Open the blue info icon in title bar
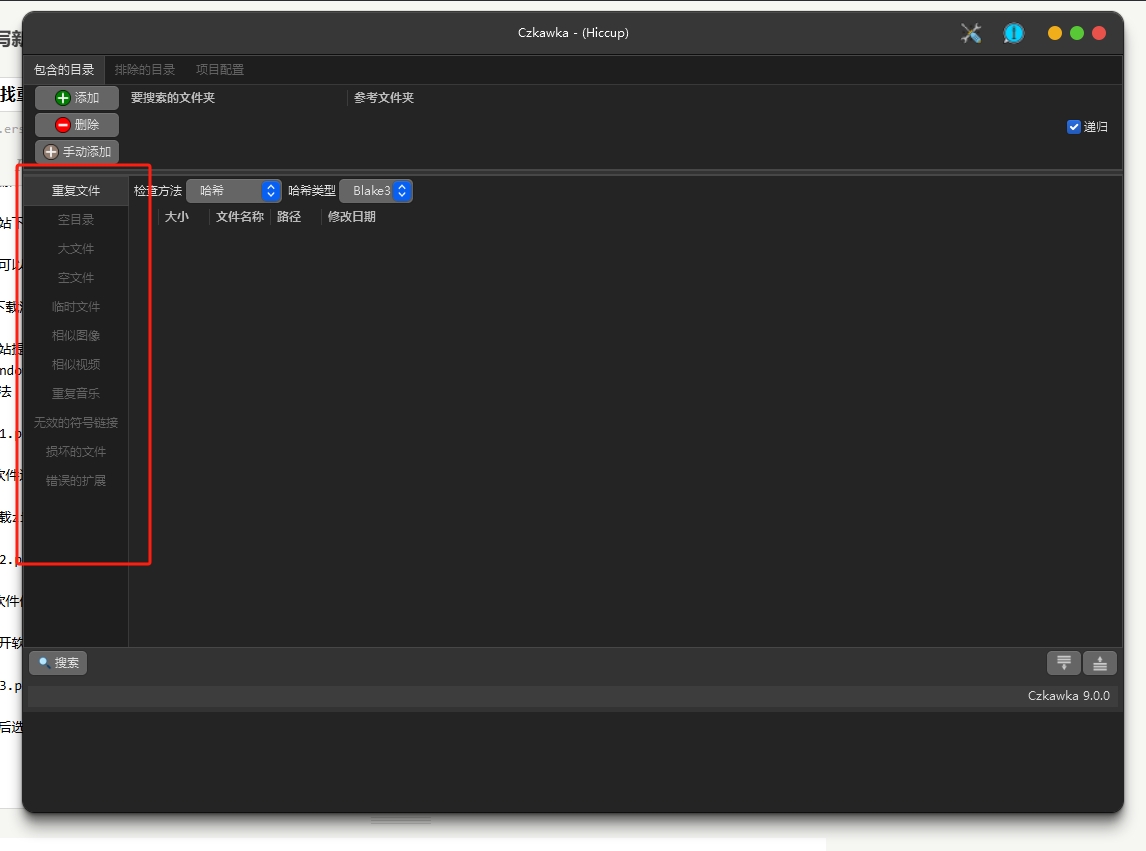The image size is (1146, 851). [x=1014, y=33]
